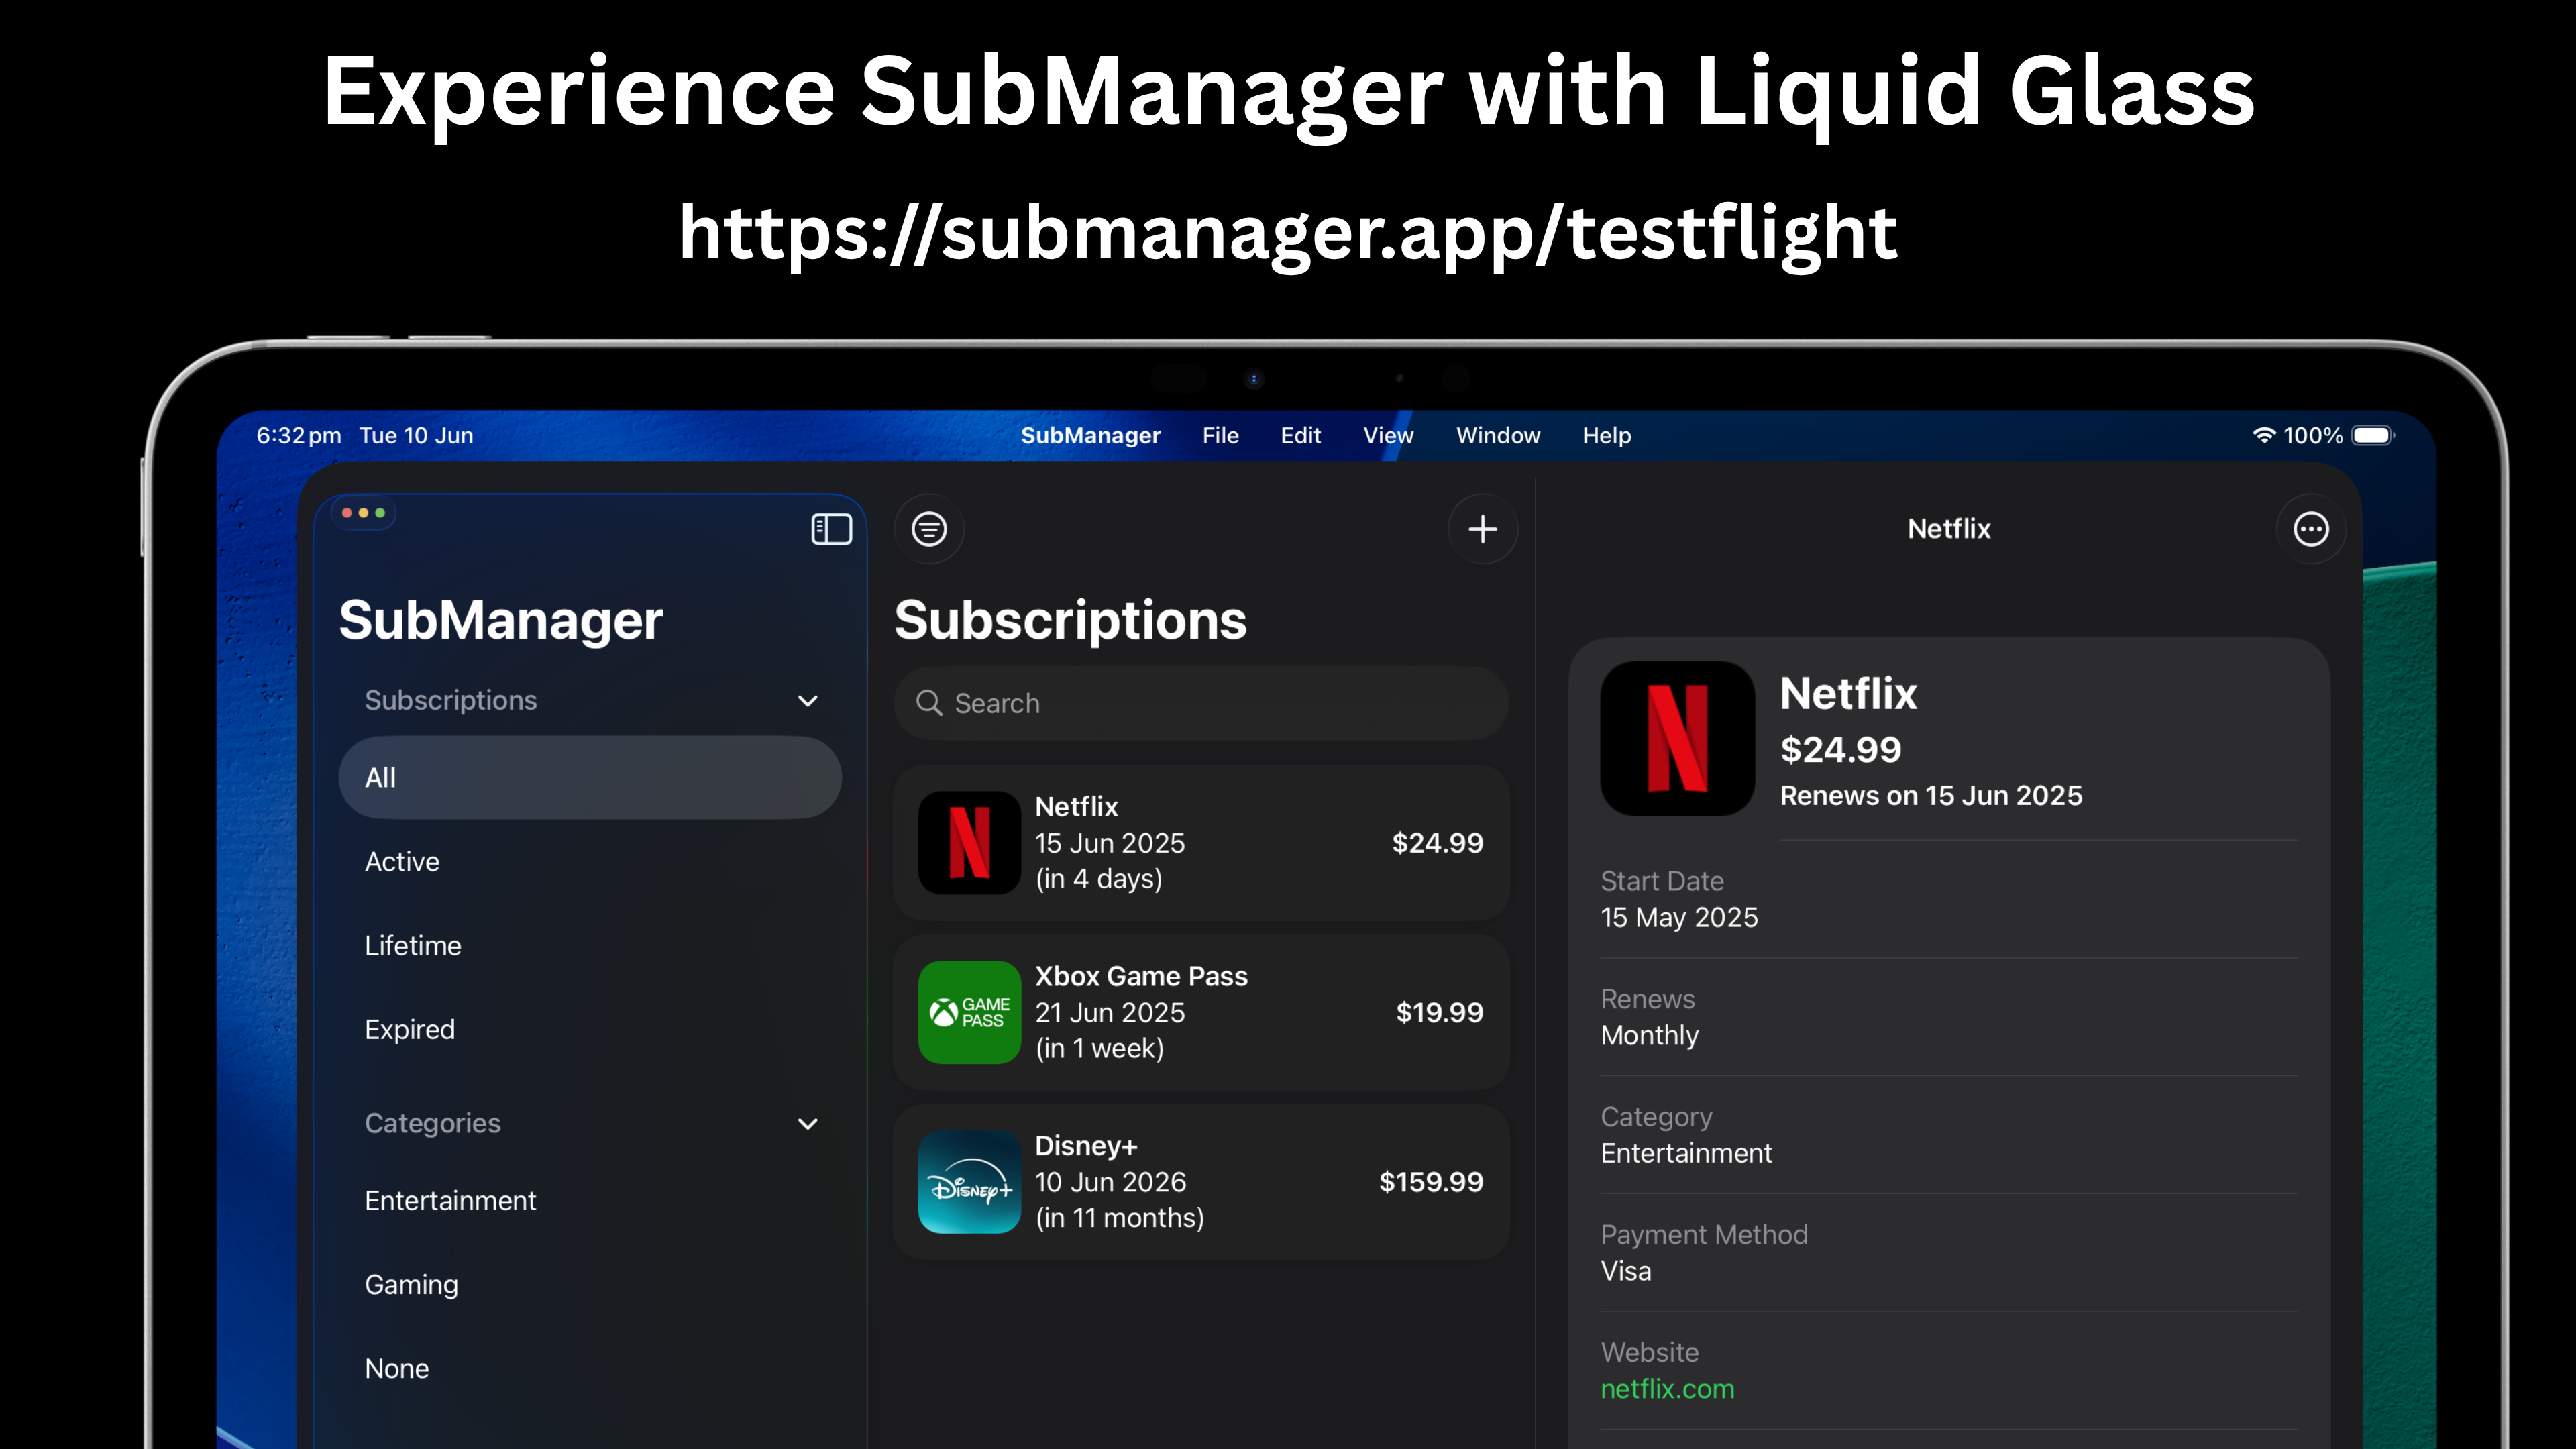Open the Edit menu

click(1301, 436)
